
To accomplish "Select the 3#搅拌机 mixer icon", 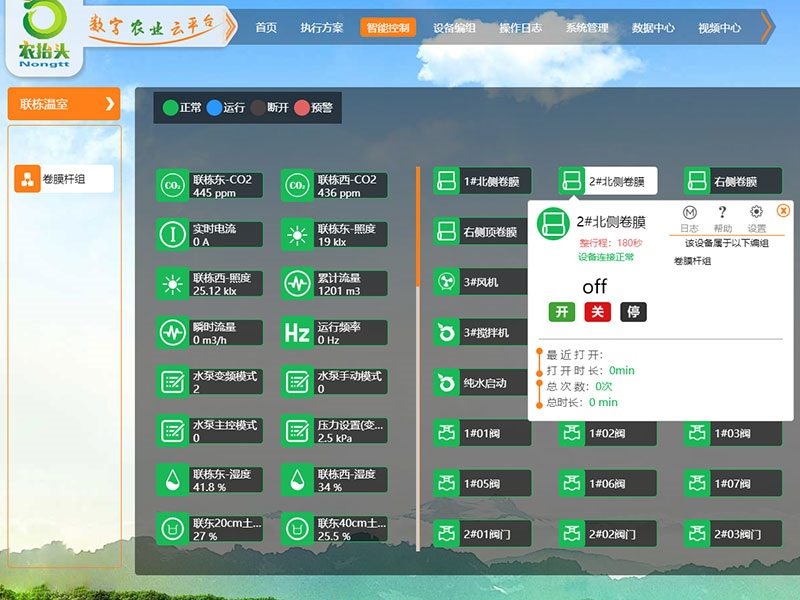I will 446,332.
